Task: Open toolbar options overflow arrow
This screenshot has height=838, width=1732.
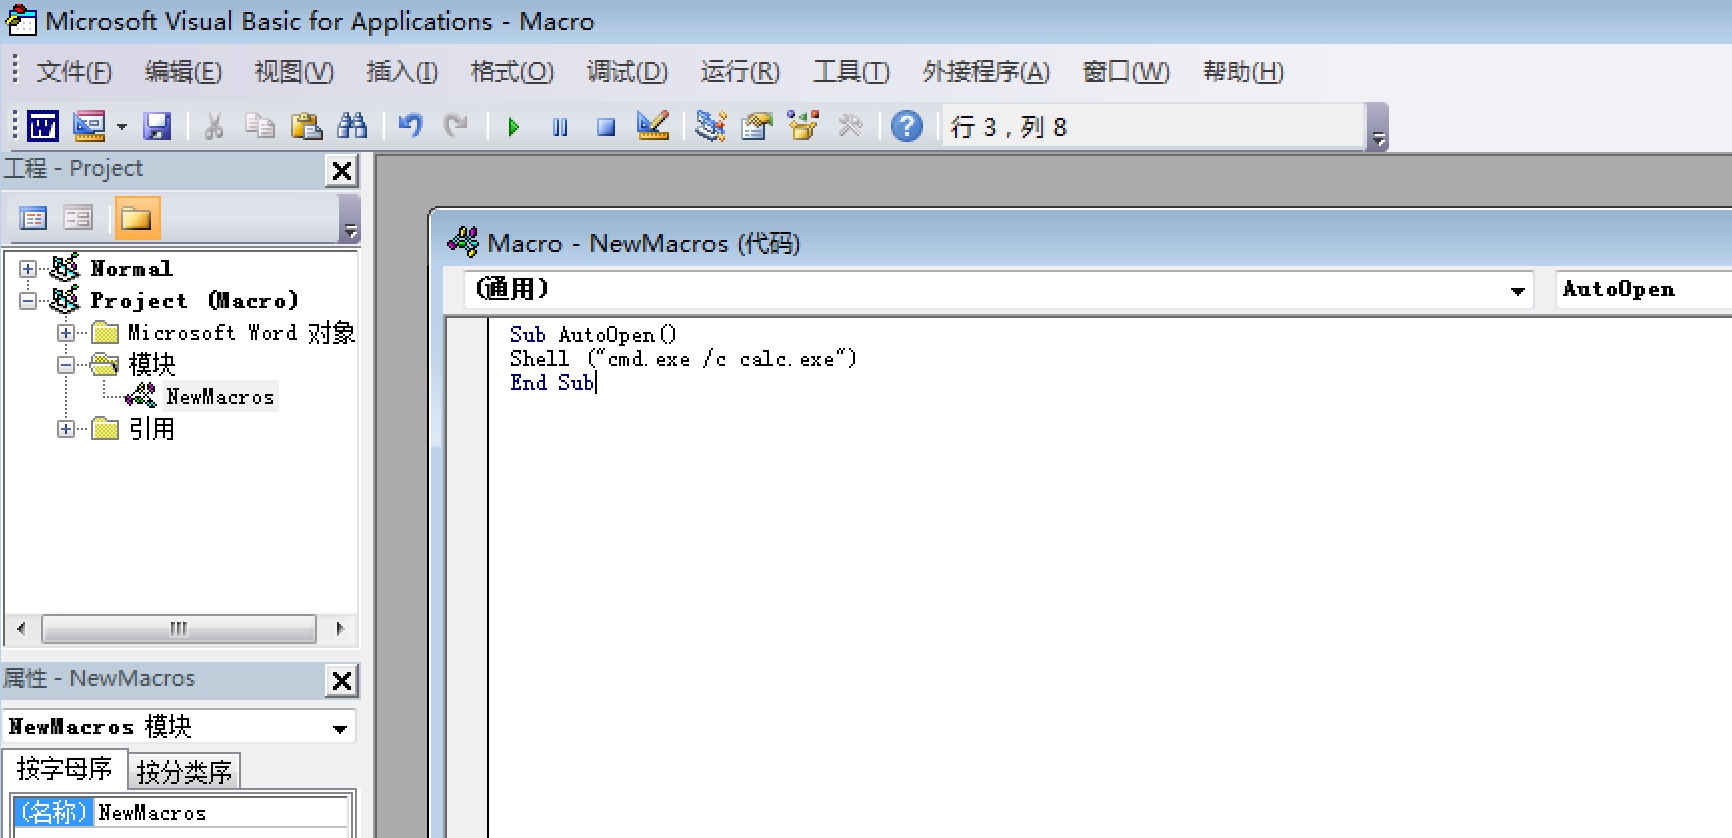Action: pos(1378,128)
